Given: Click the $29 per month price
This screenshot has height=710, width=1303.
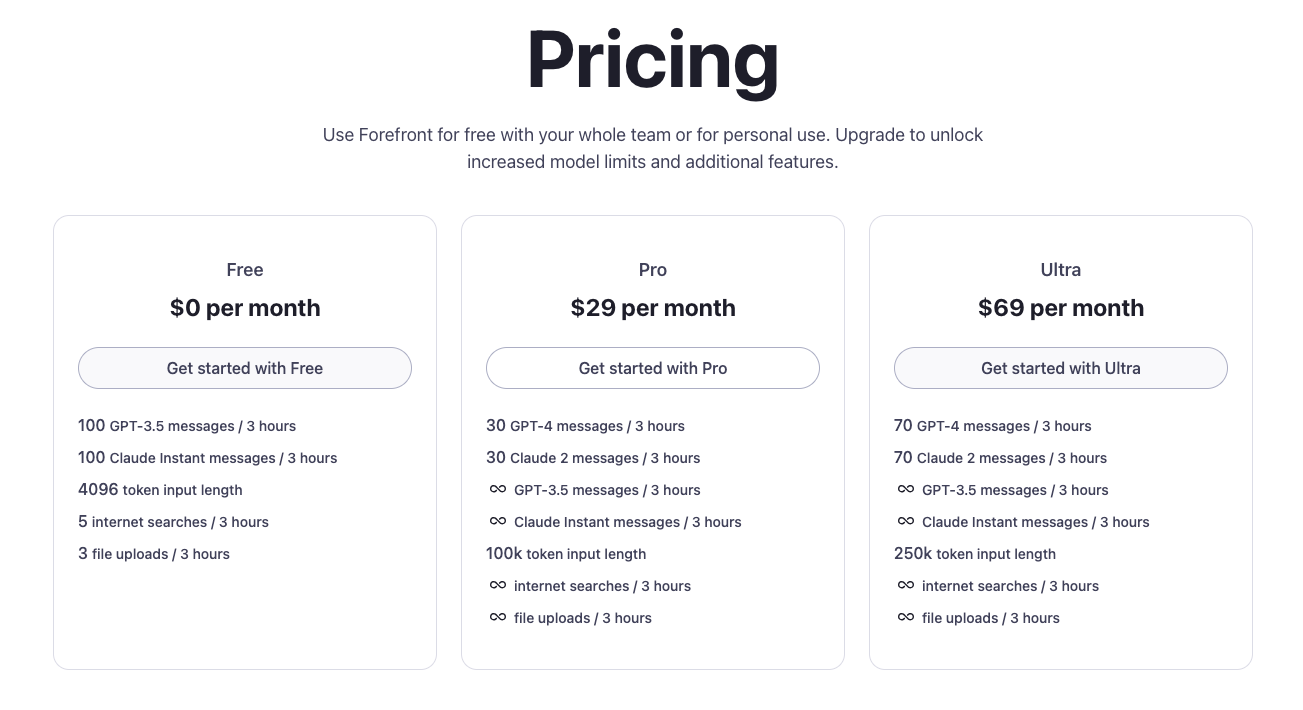Looking at the screenshot, I should pyautogui.click(x=653, y=308).
